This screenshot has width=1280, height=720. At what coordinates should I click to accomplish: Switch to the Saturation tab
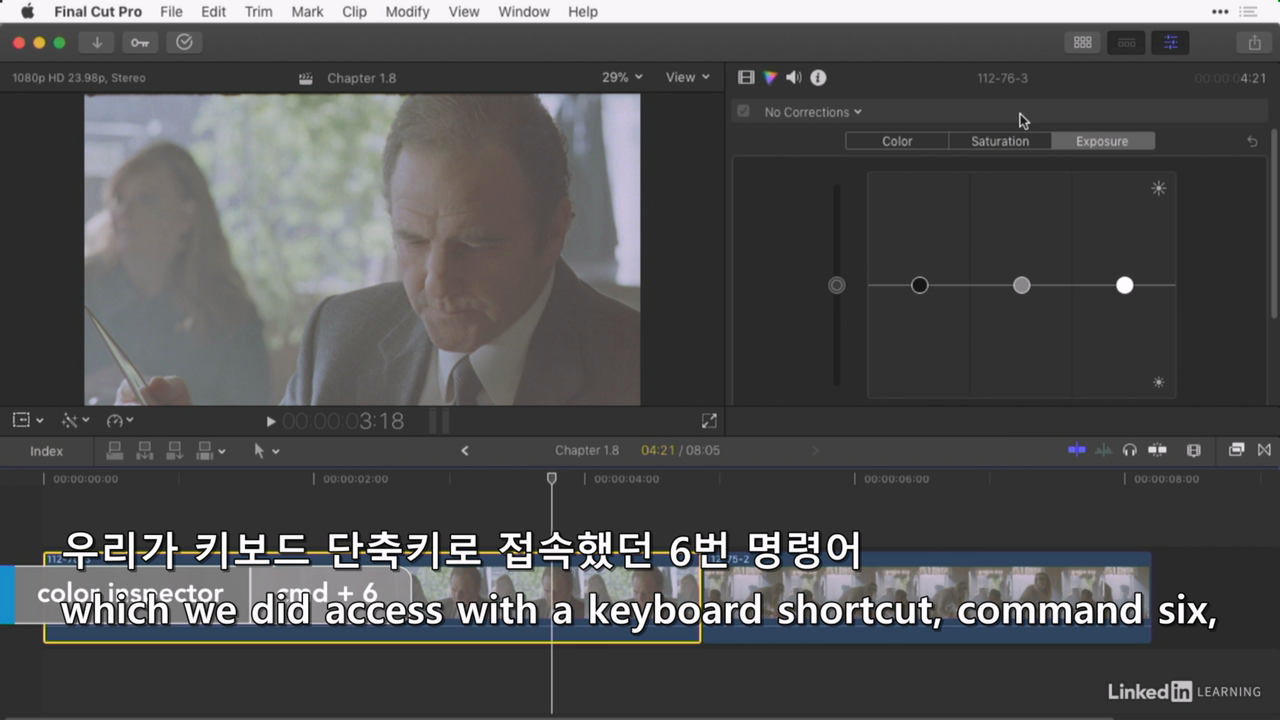tap(1000, 141)
